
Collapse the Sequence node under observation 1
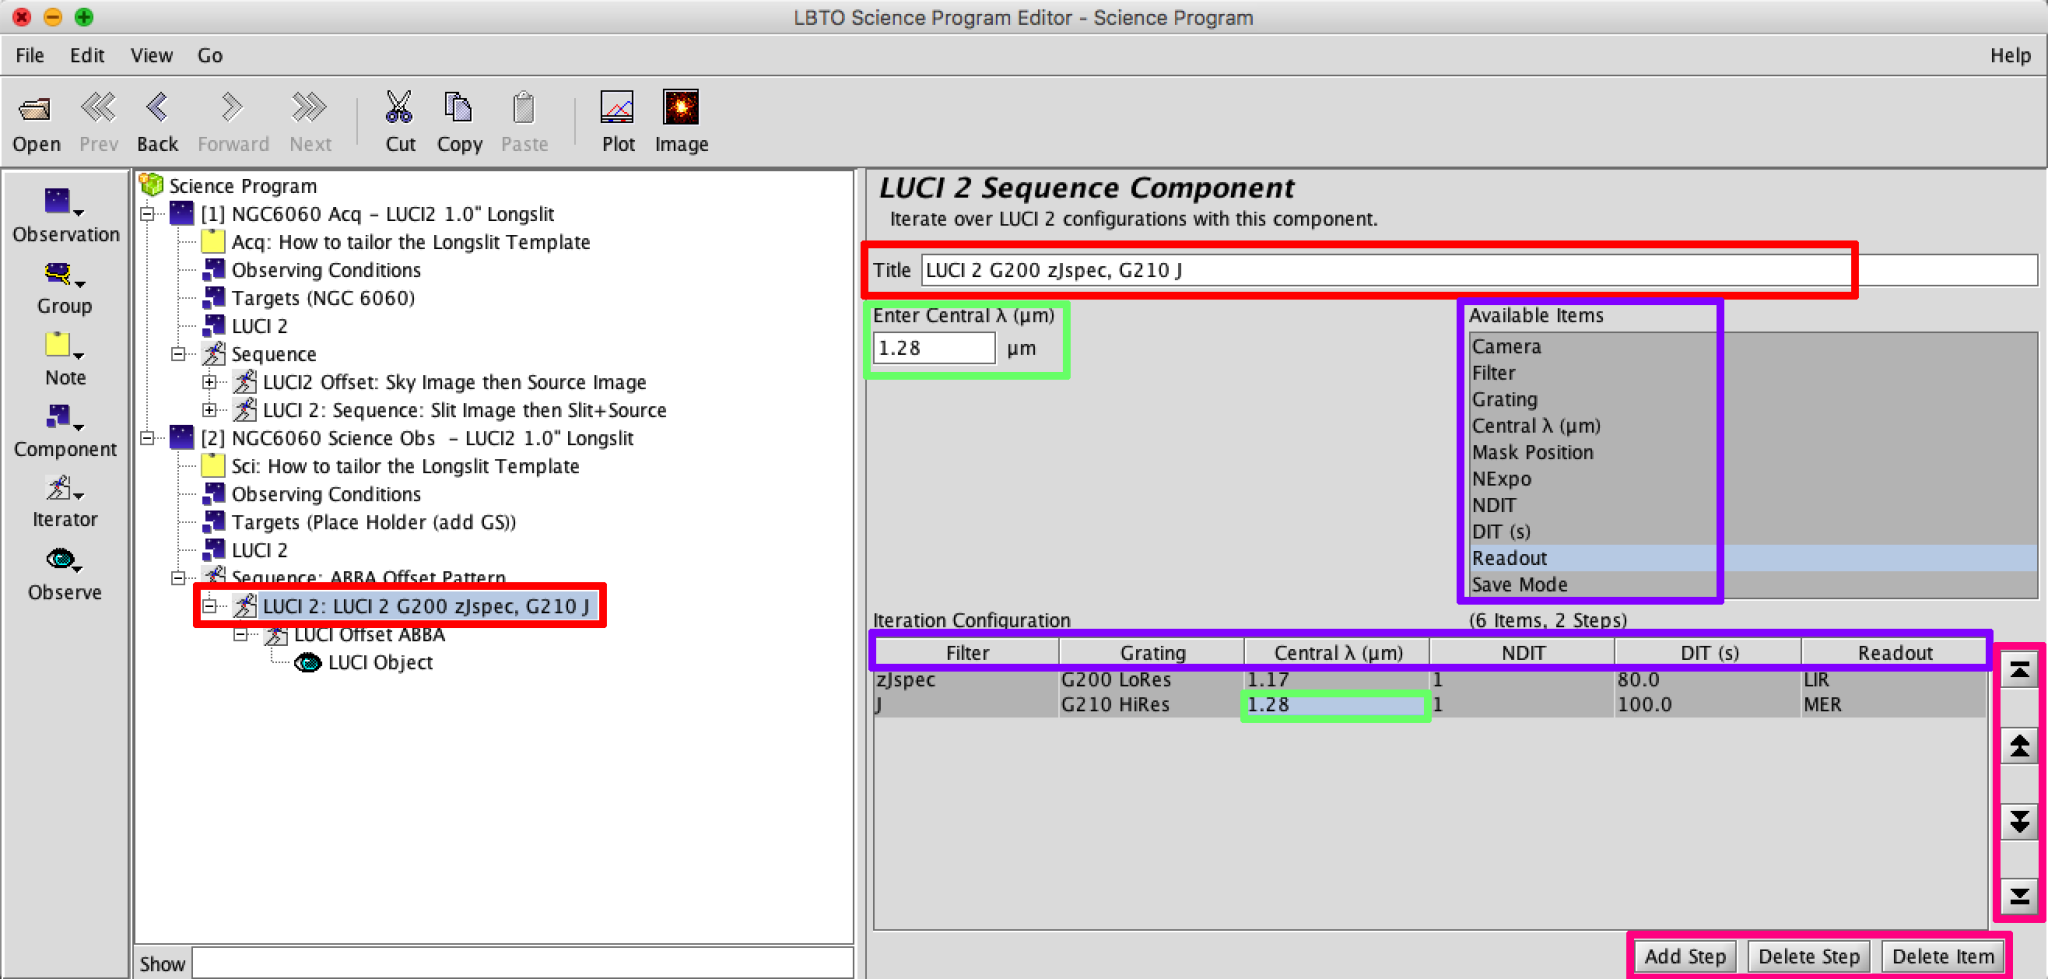coord(179,354)
